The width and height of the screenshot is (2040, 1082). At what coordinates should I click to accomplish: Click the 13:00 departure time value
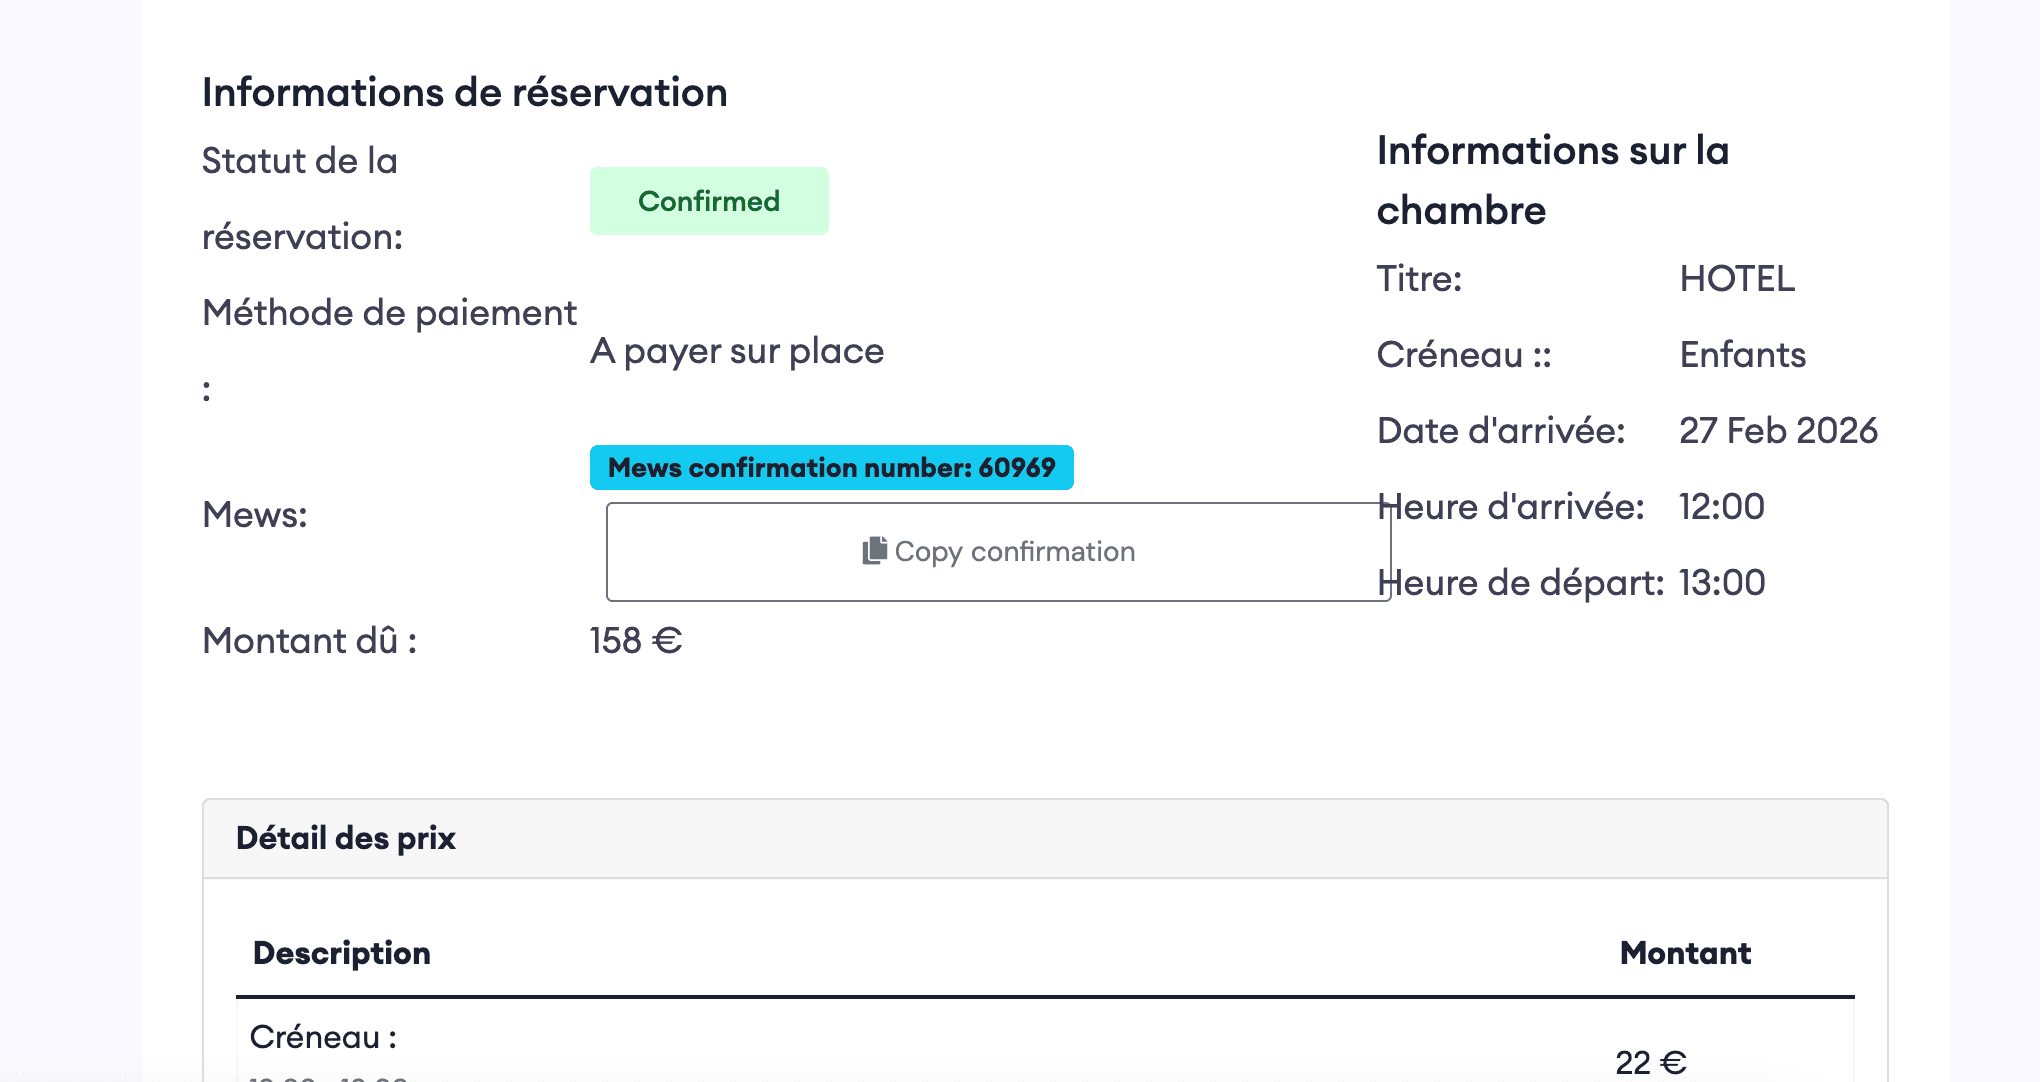click(1721, 583)
